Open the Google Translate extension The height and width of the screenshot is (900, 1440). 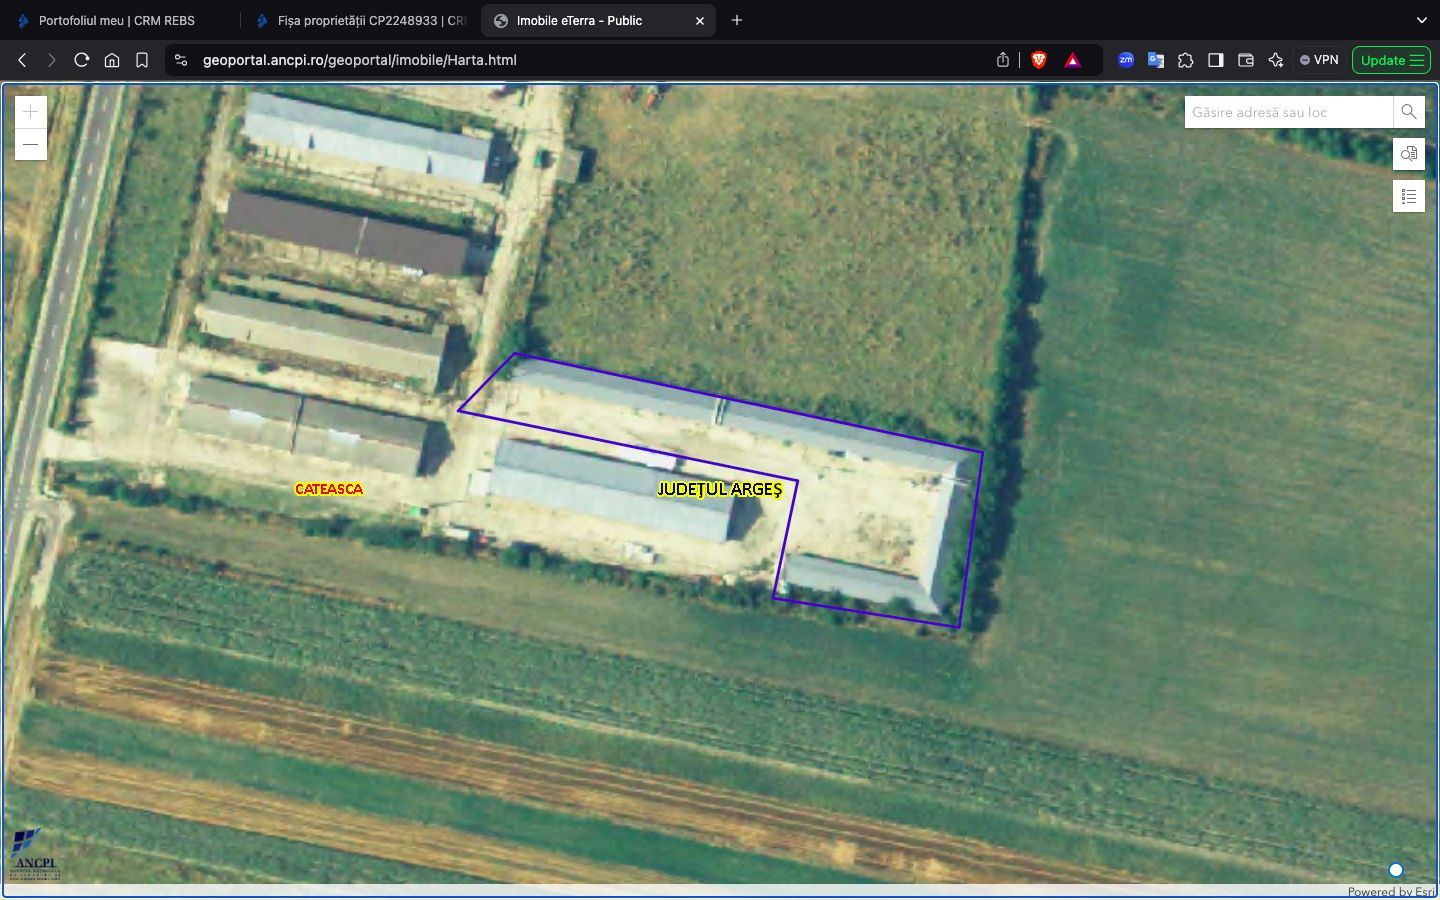(1156, 60)
